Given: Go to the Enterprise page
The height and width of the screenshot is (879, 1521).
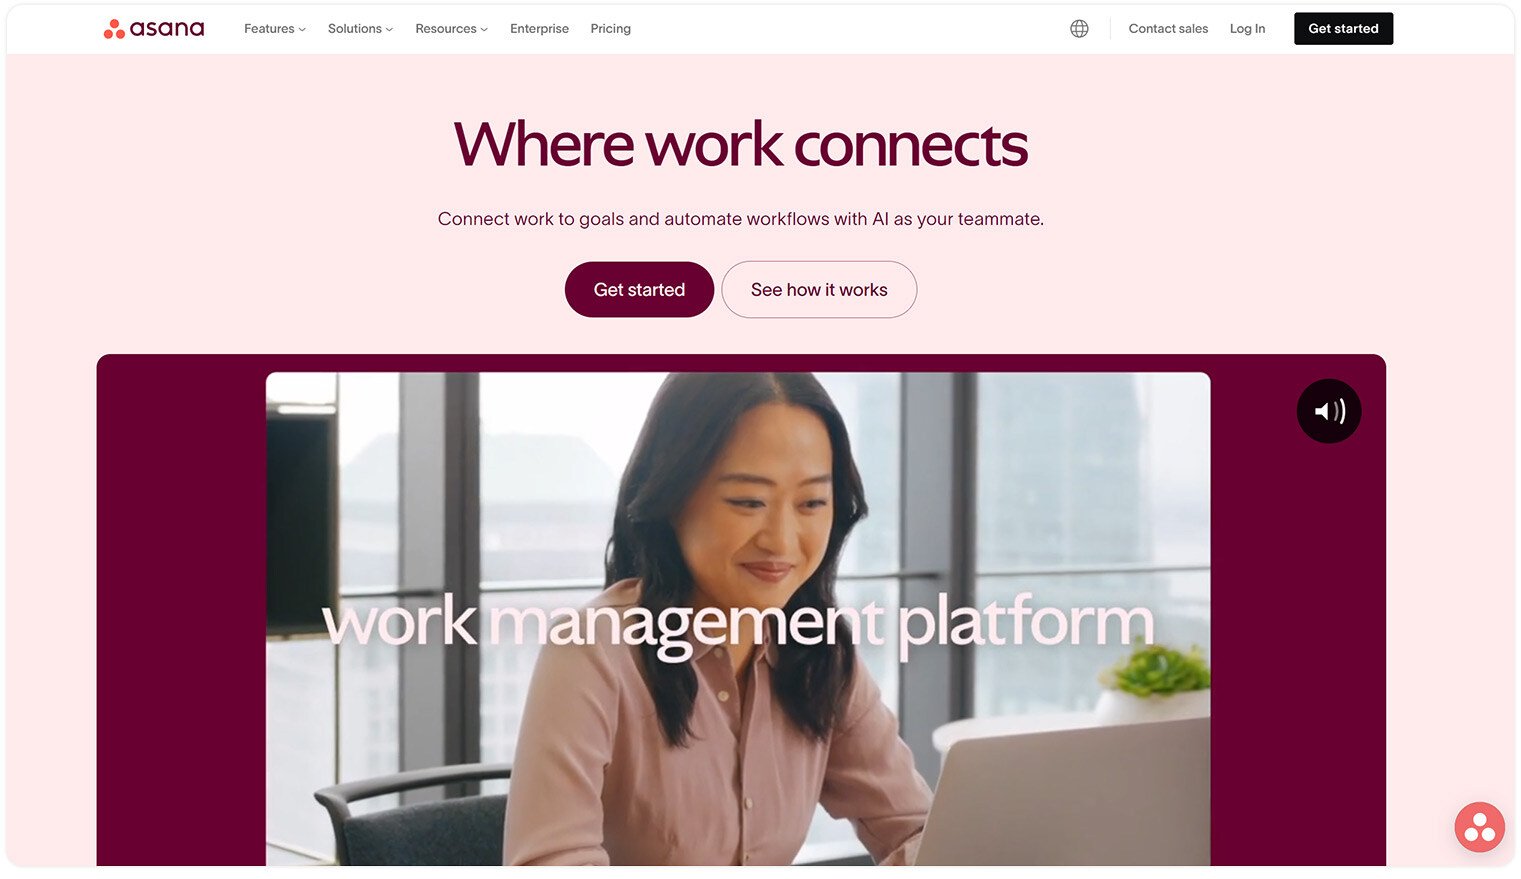Looking at the screenshot, I should pyautogui.click(x=539, y=29).
